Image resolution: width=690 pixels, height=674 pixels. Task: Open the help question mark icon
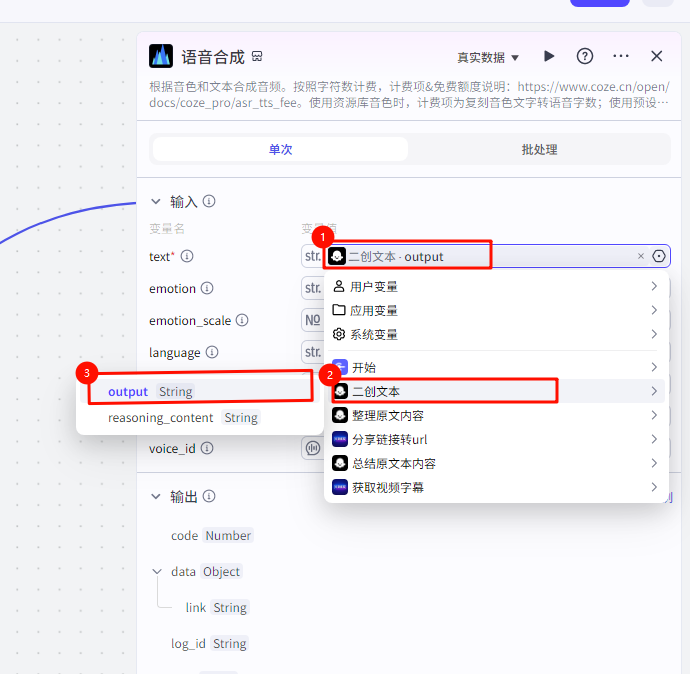click(585, 57)
